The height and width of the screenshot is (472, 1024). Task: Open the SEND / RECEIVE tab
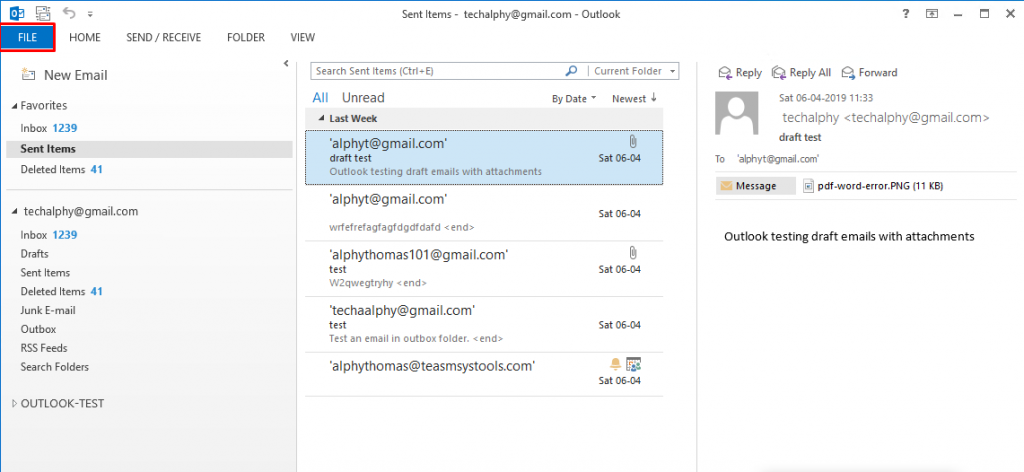point(164,37)
